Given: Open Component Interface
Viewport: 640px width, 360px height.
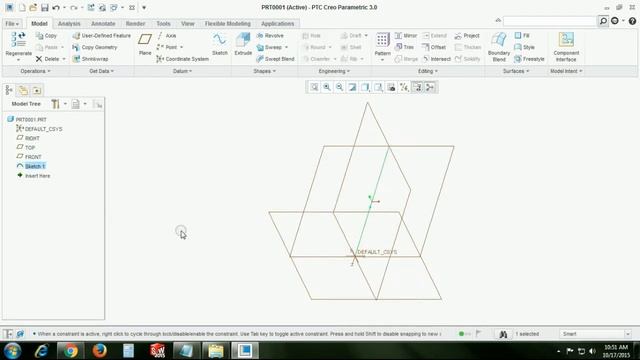Looking at the screenshot, I should click(x=566, y=47).
